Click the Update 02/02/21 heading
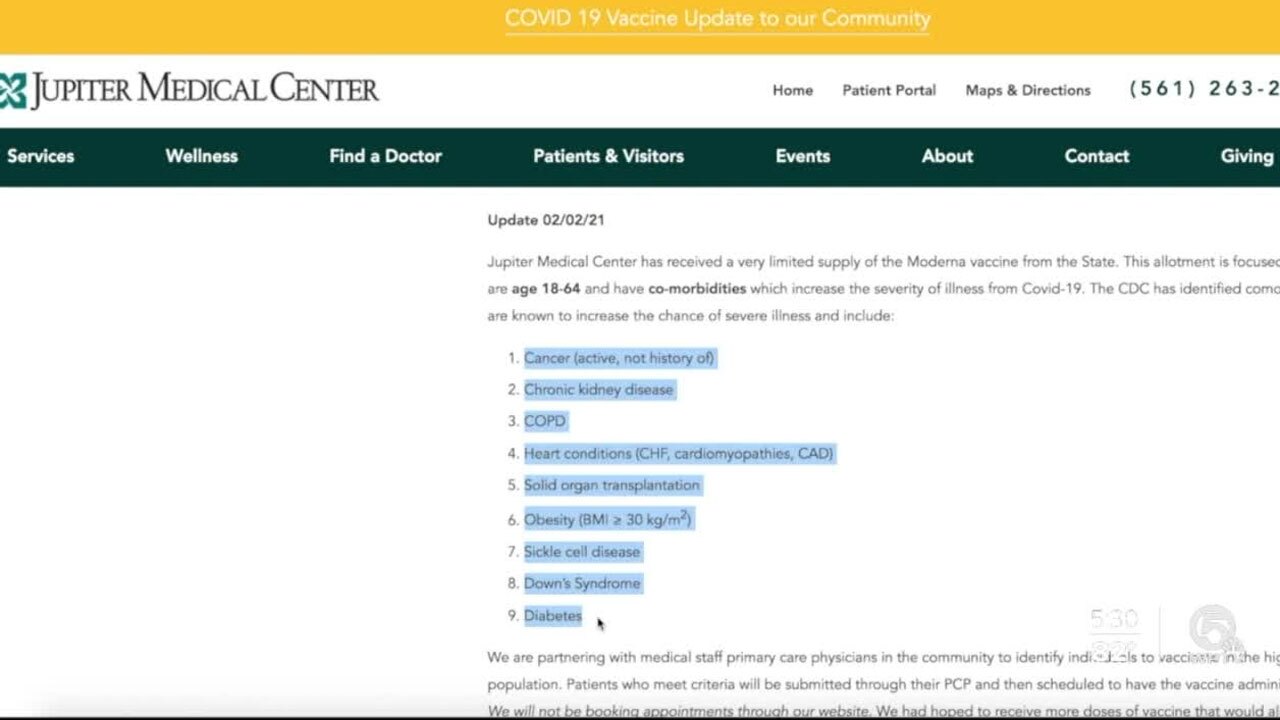The height and width of the screenshot is (720, 1280). (x=545, y=220)
